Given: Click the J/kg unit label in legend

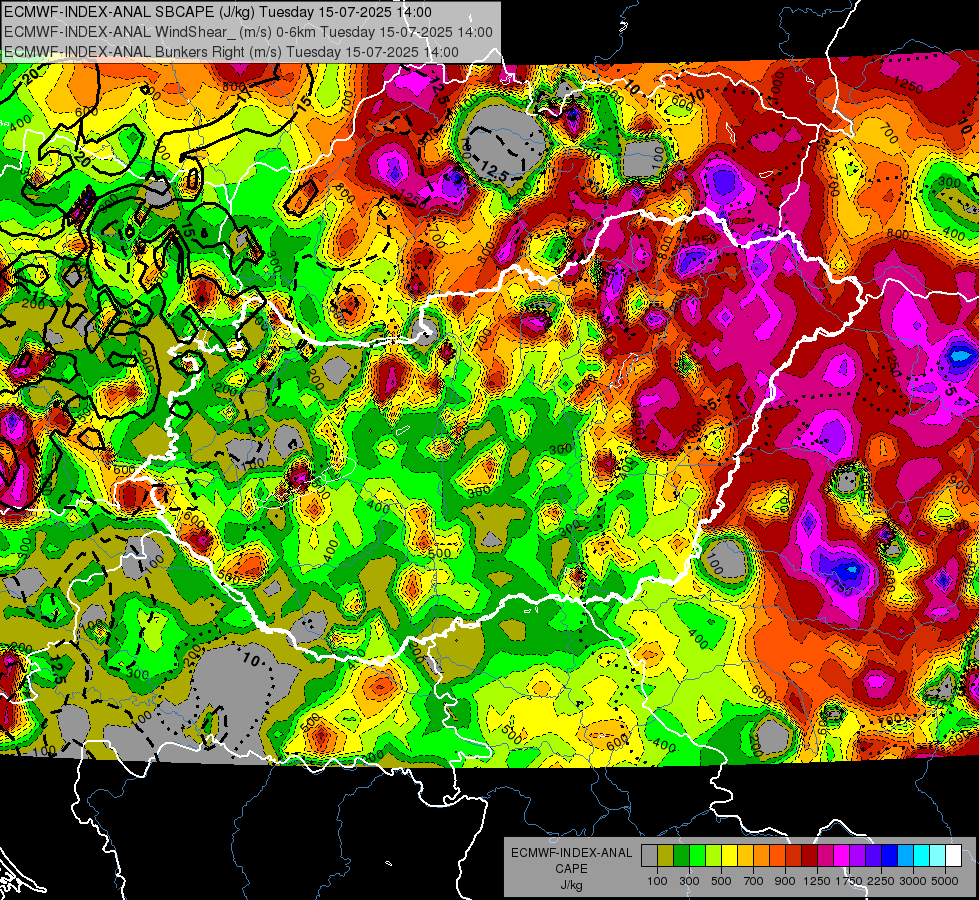Looking at the screenshot, I should (571, 885).
